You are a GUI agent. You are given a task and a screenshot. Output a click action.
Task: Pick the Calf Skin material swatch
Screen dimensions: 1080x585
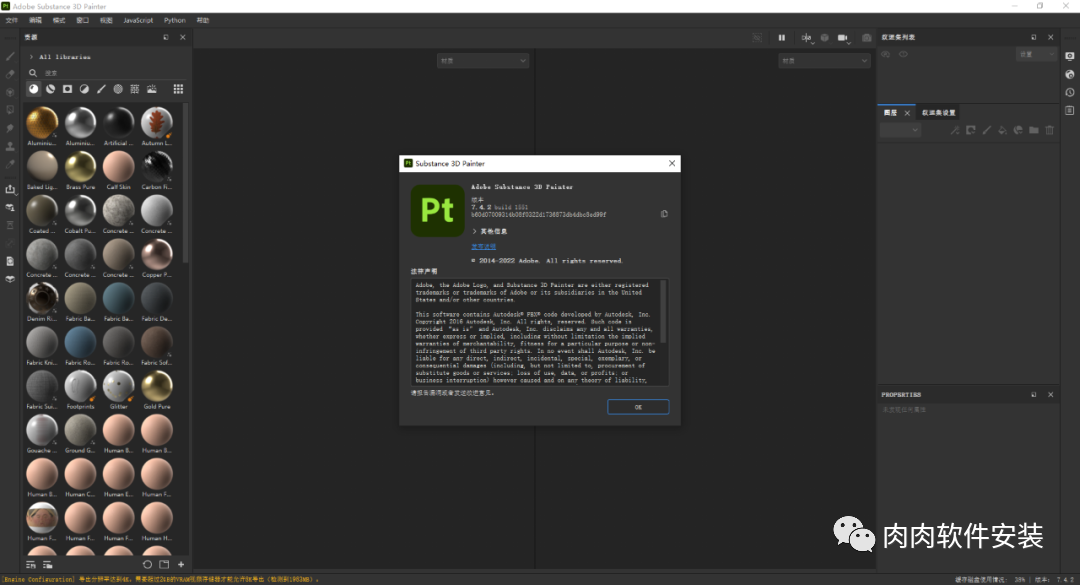[x=118, y=167]
